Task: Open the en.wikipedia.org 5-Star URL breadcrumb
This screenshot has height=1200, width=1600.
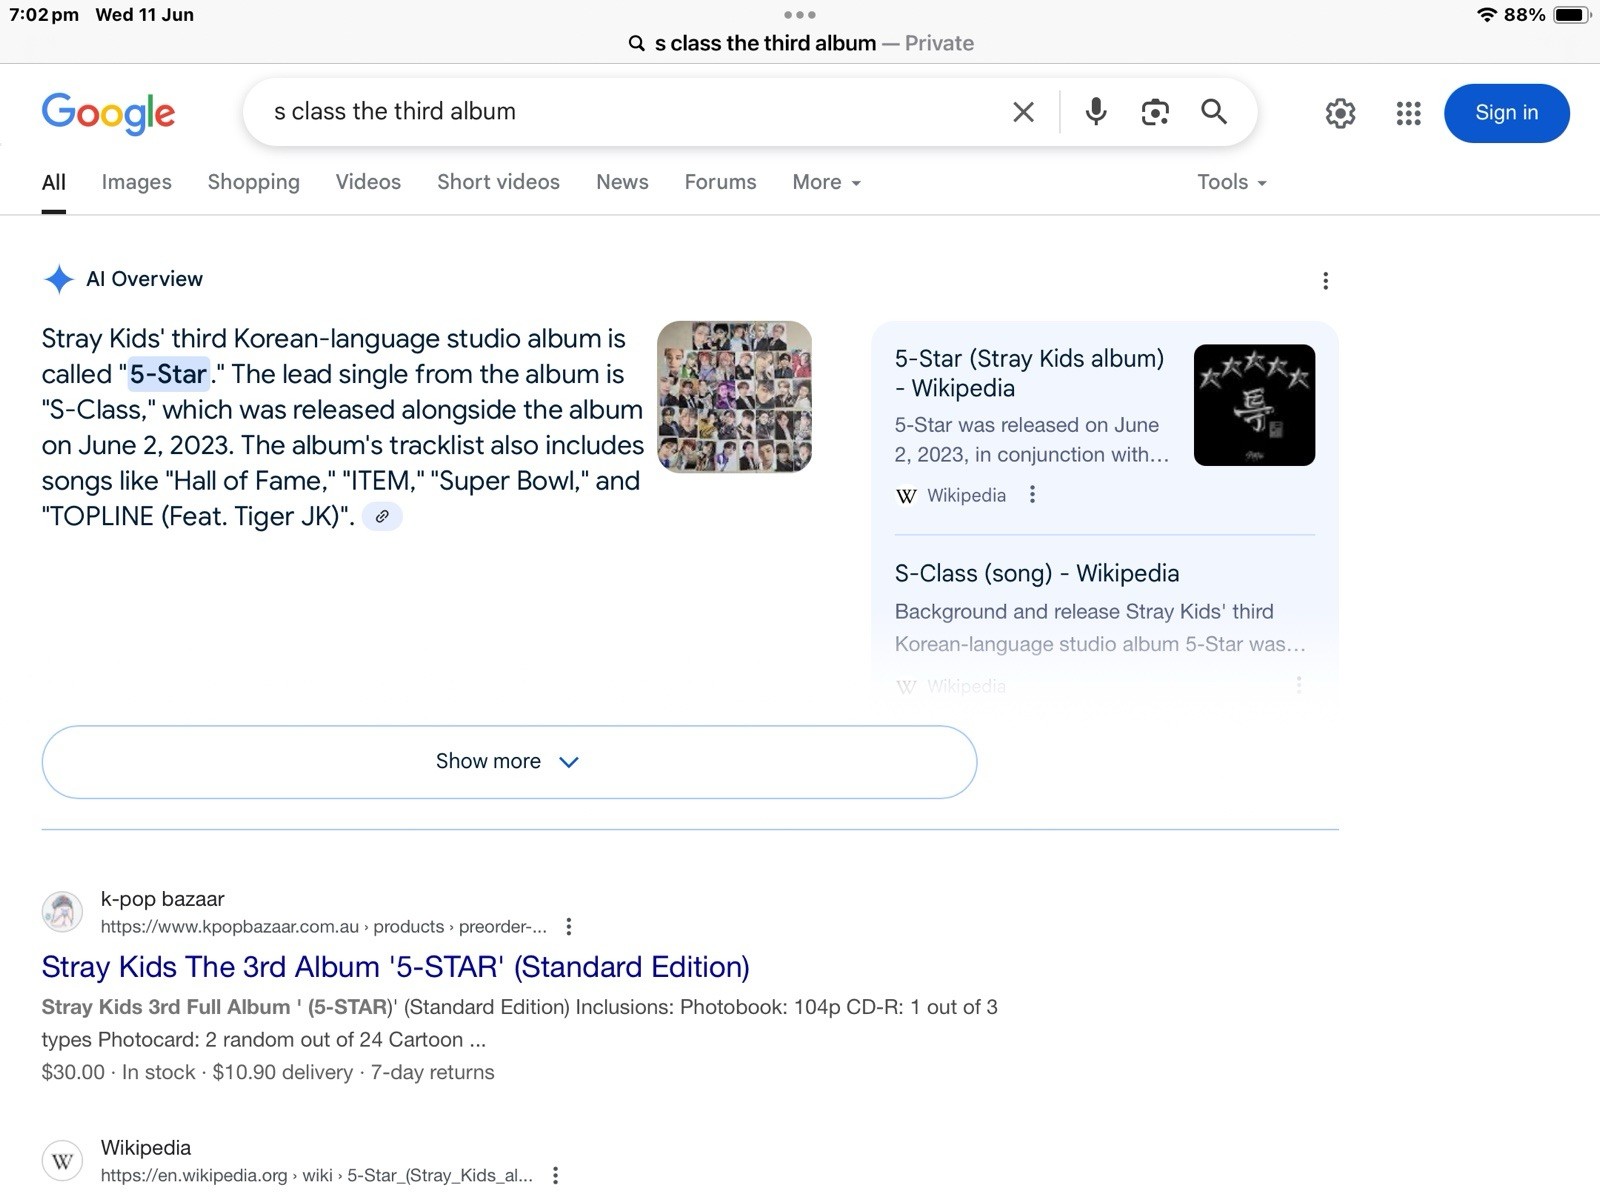Action: (316, 1176)
